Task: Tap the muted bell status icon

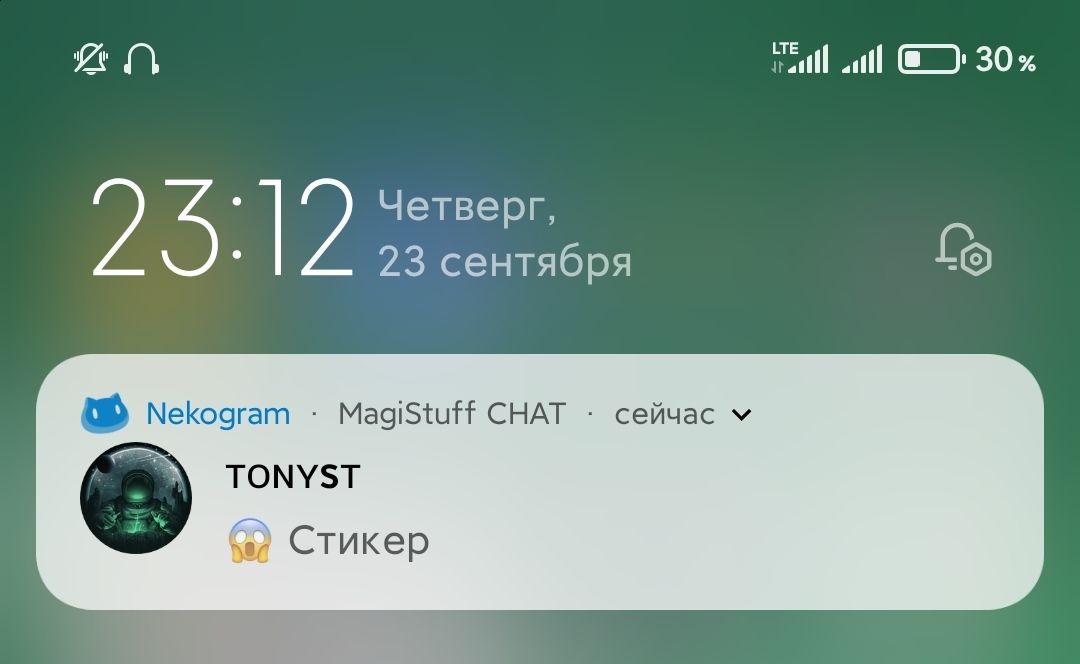Action: 91,59
